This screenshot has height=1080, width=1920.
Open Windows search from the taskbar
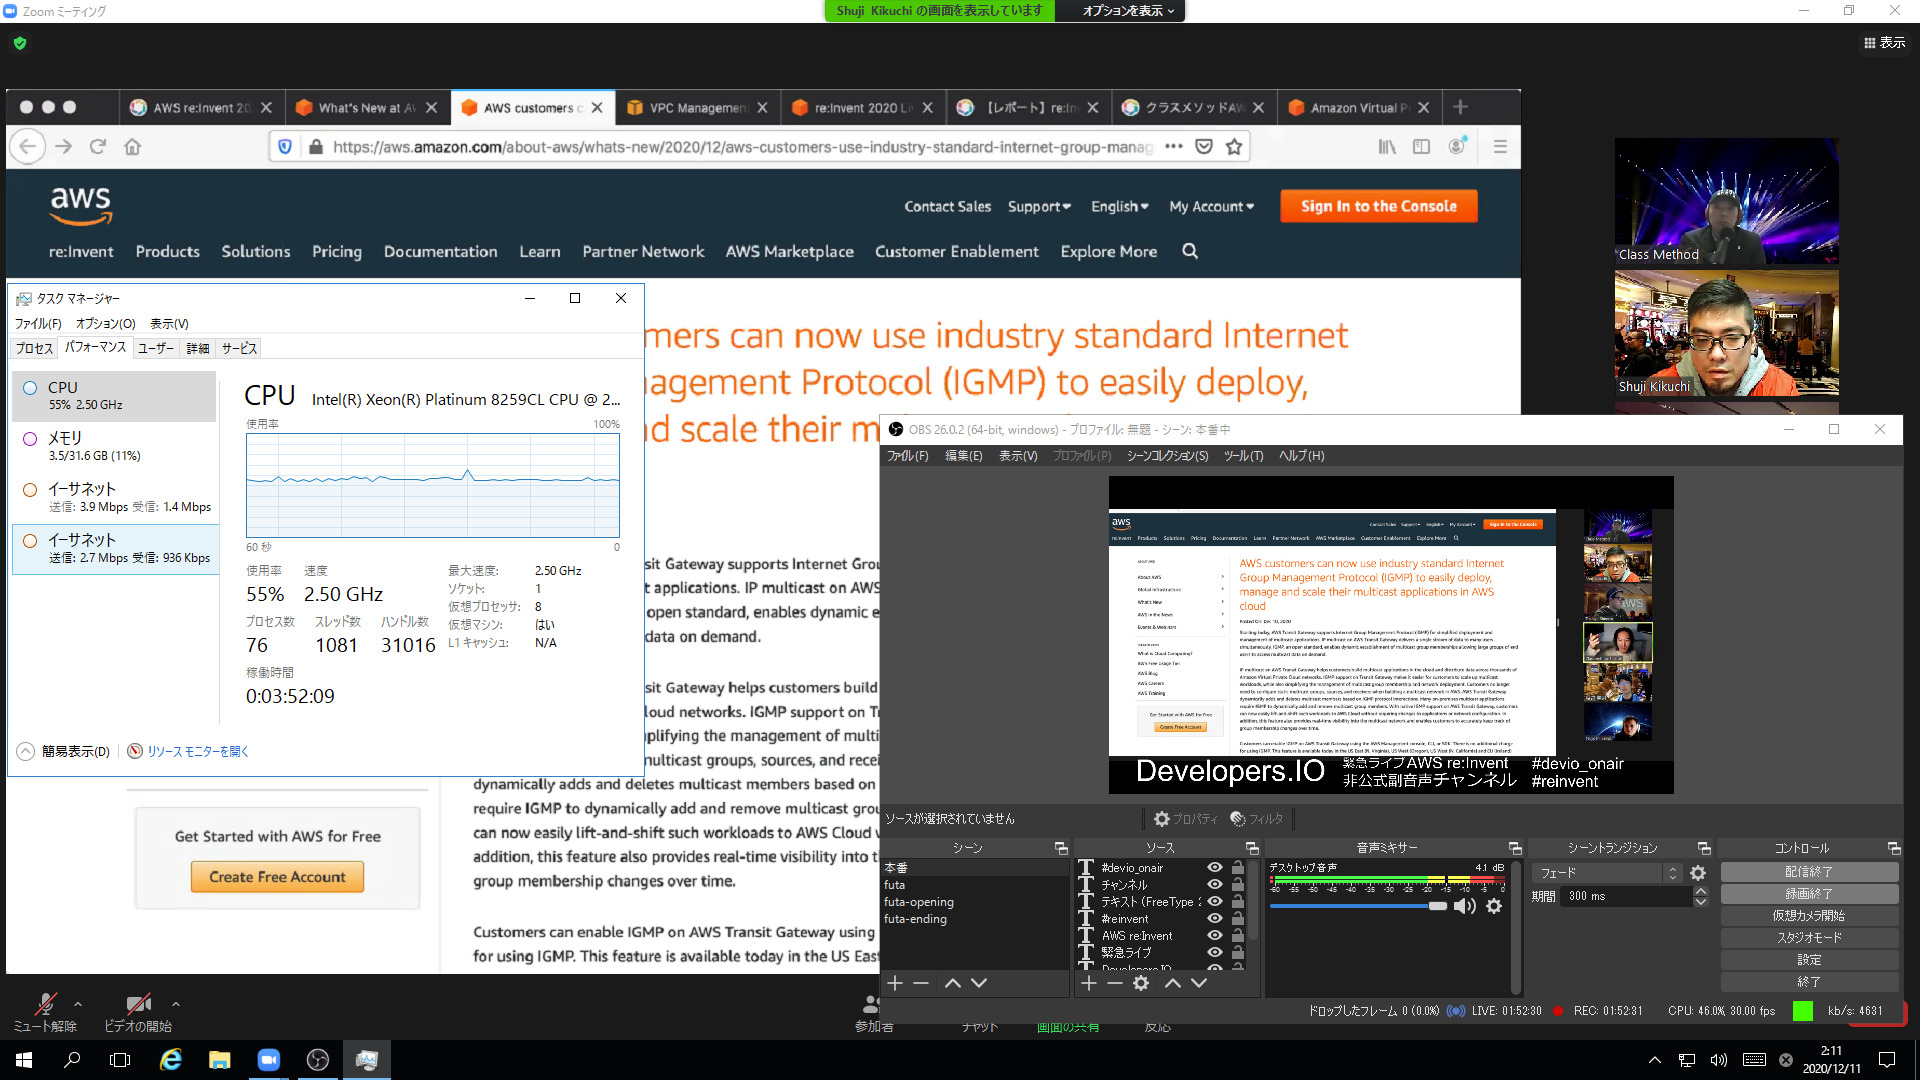(x=72, y=1060)
